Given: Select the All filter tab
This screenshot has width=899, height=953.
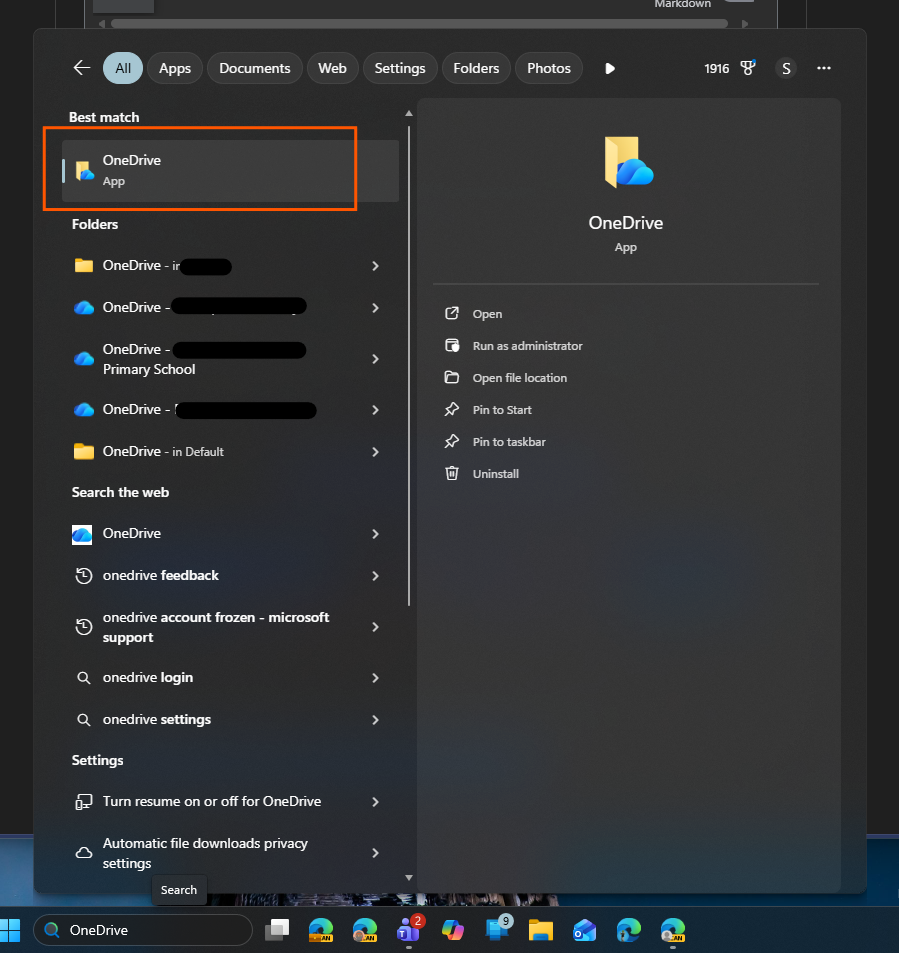Looking at the screenshot, I should coord(123,68).
